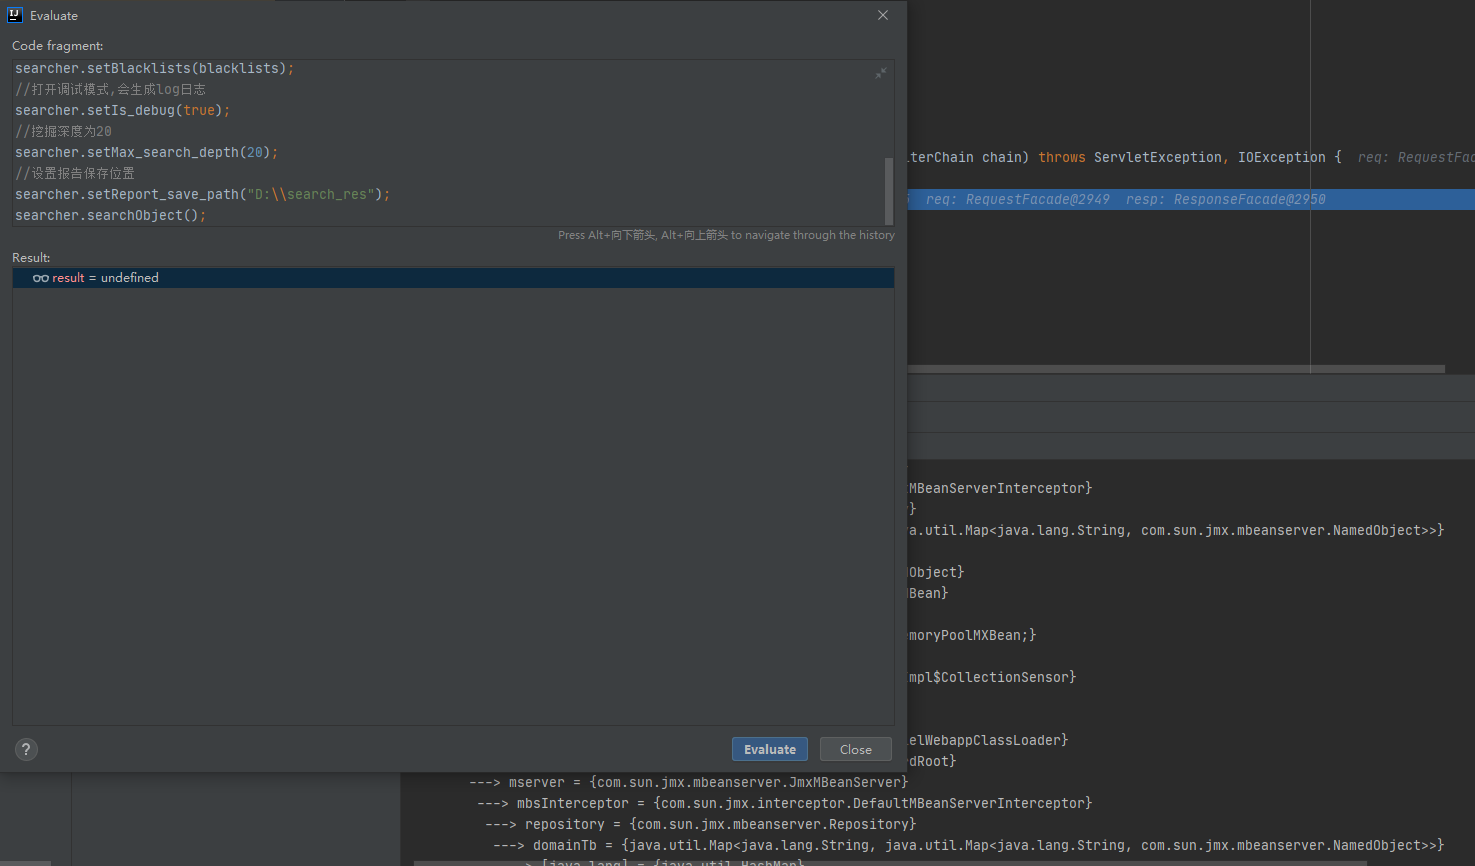Image resolution: width=1475 pixels, height=866 pixels.
Task: Click the console horizontal scrollbar at bottom
Action: tap(890, 863)
